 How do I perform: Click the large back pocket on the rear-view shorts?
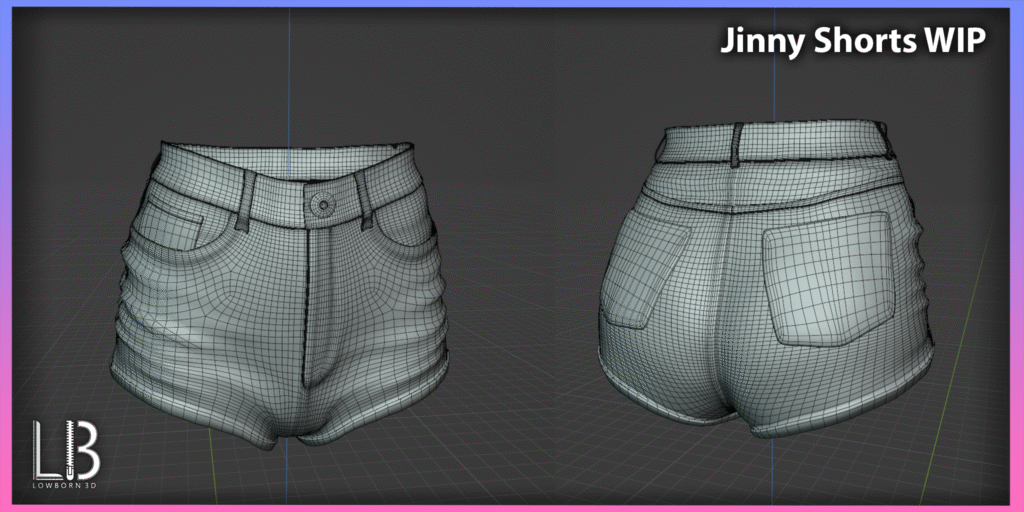click(829, 279)
